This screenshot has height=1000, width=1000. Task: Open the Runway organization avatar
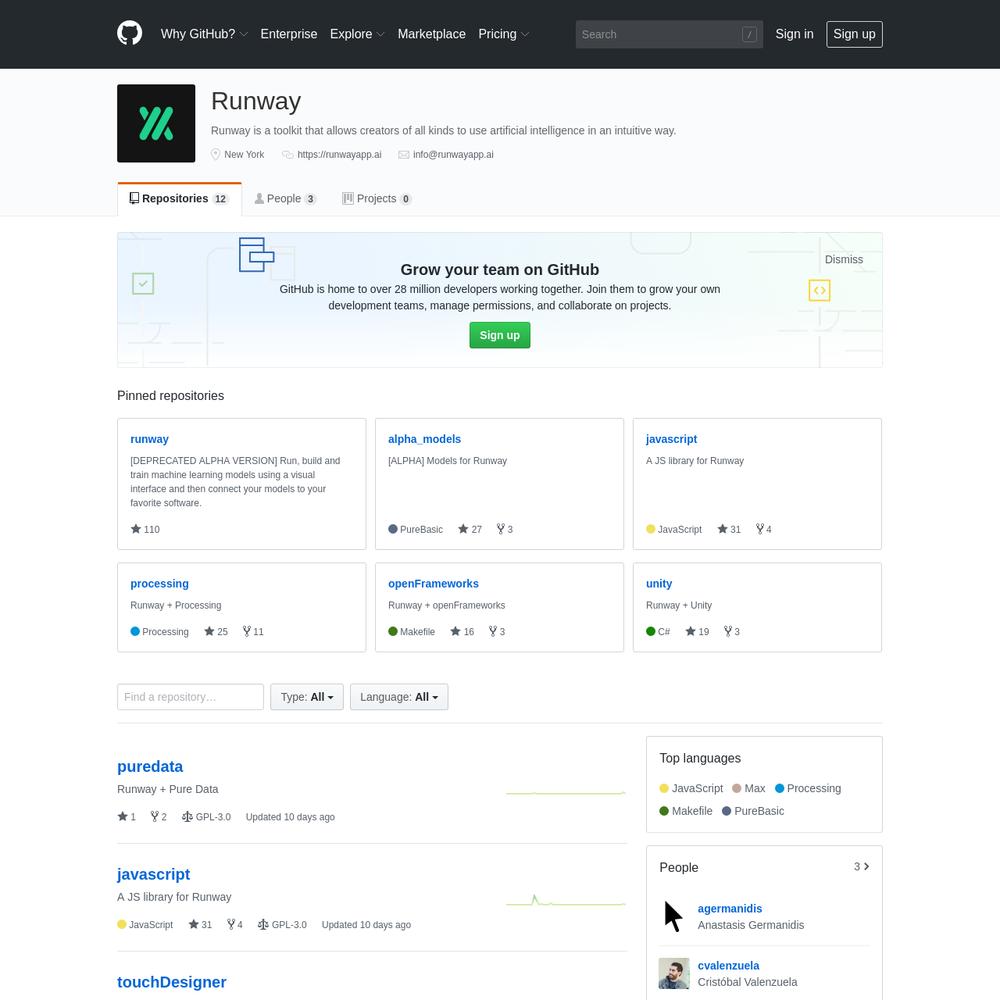point(156,123)
